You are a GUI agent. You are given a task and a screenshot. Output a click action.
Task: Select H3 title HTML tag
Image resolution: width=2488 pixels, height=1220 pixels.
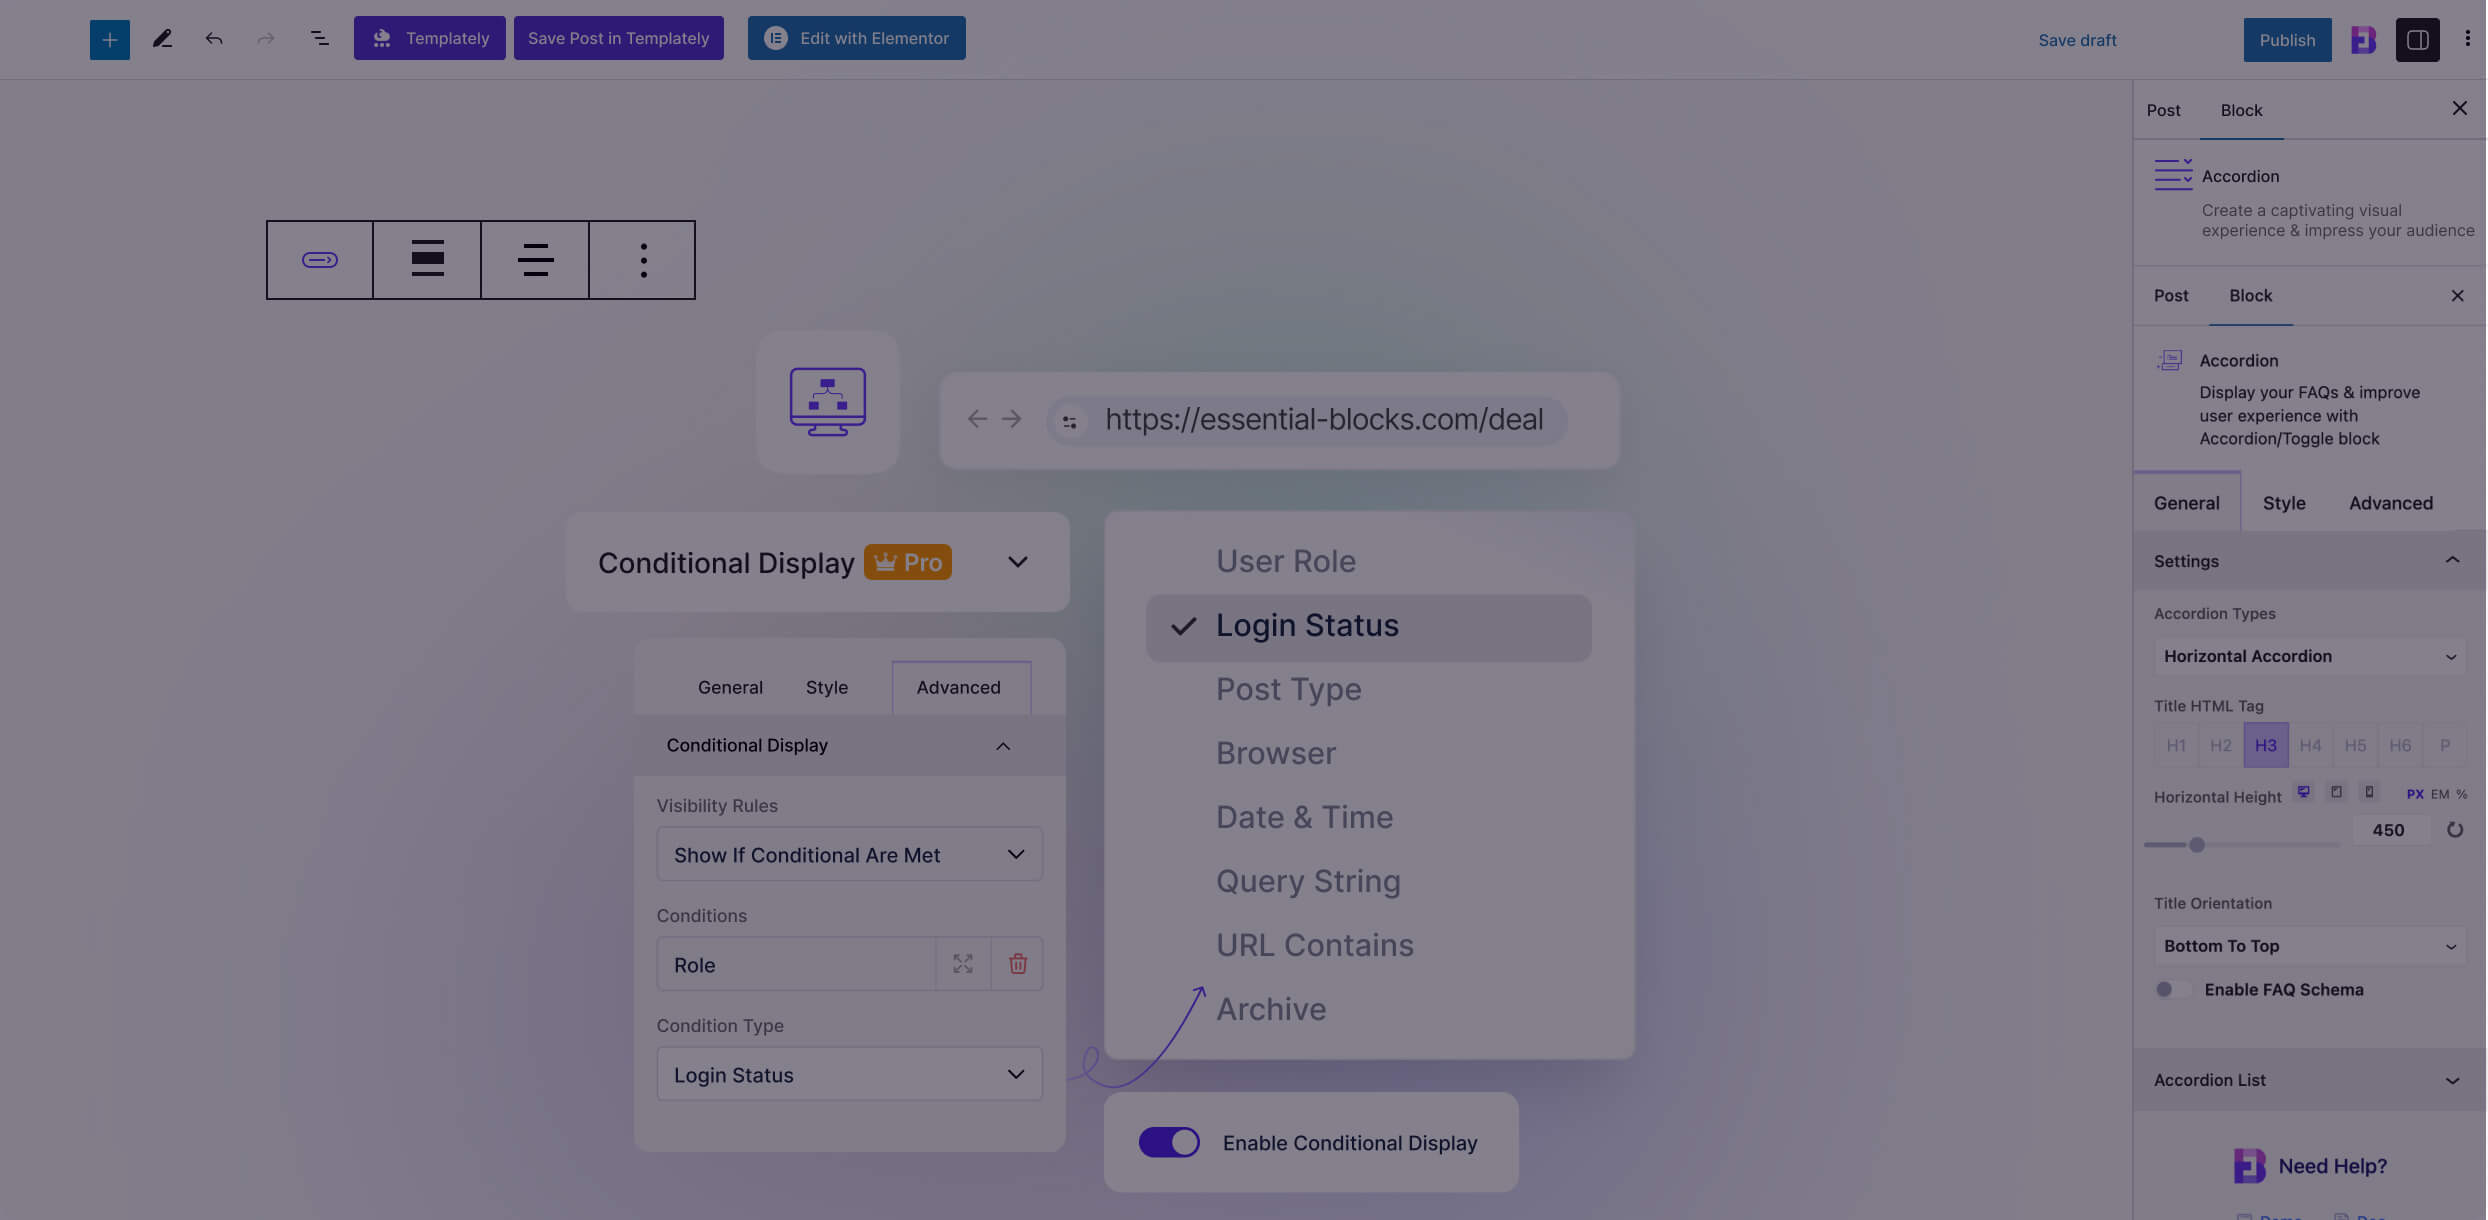pos(2266,745)
